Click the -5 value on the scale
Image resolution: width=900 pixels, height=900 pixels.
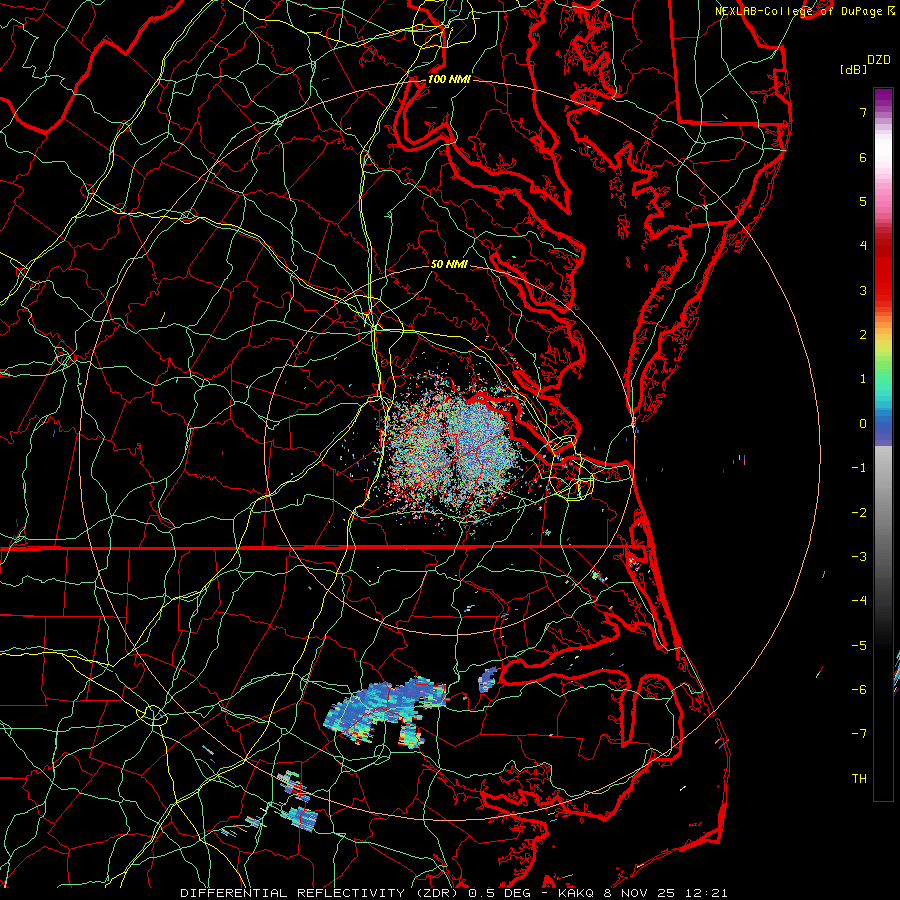[x=859, y=646]
